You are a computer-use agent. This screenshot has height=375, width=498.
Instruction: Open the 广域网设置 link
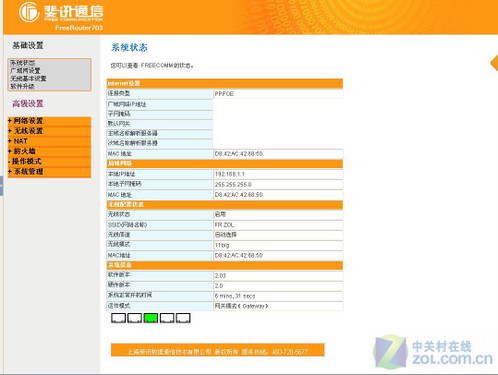[25, 71]
